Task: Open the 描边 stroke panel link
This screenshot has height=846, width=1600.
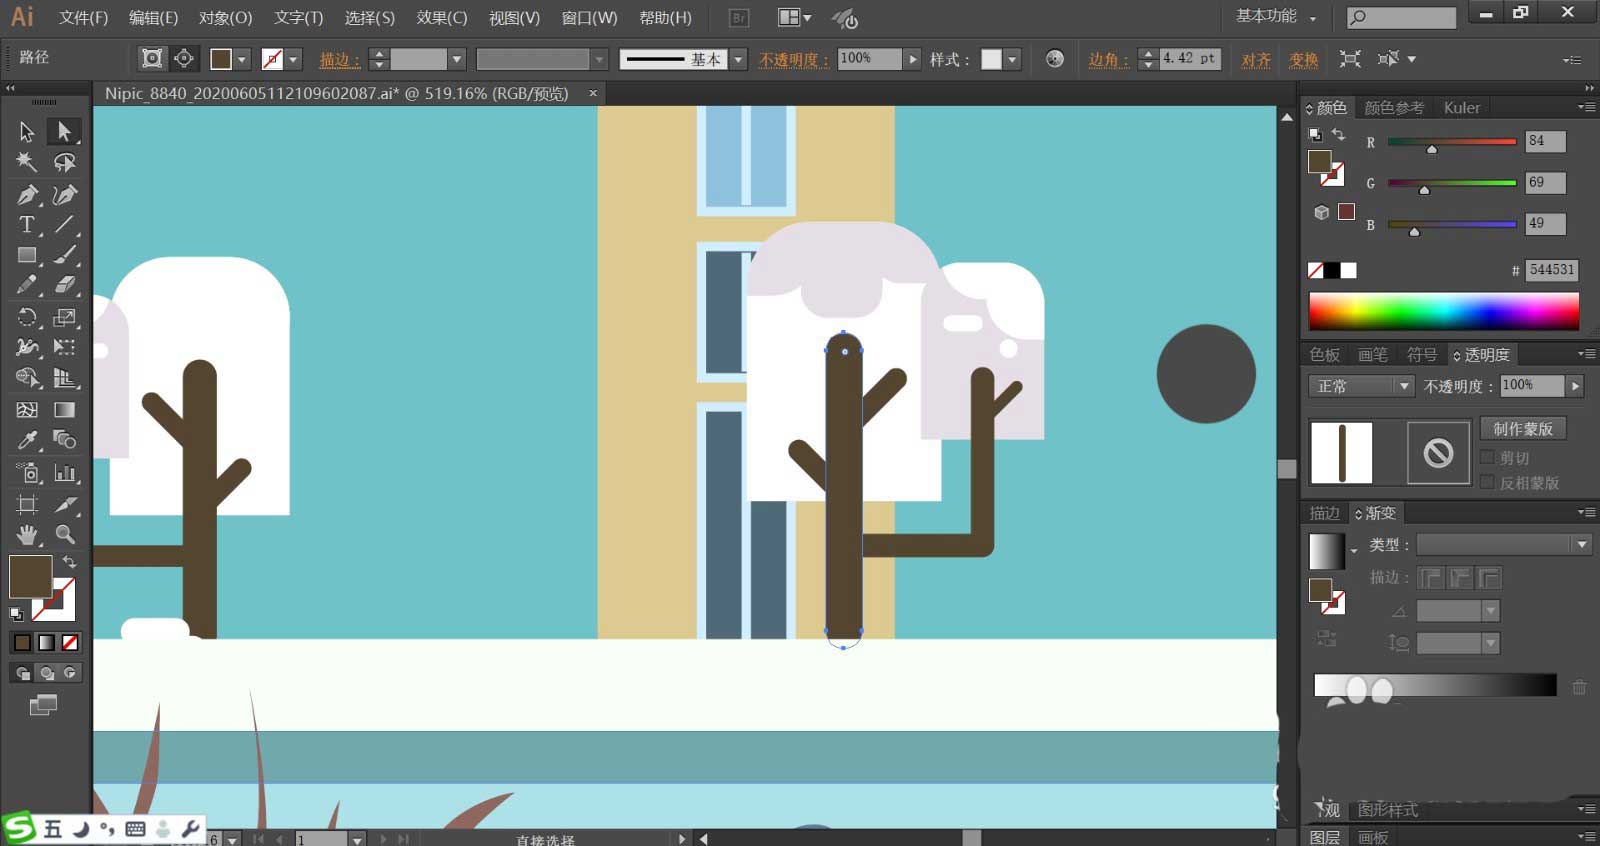Action: [339, 60]
